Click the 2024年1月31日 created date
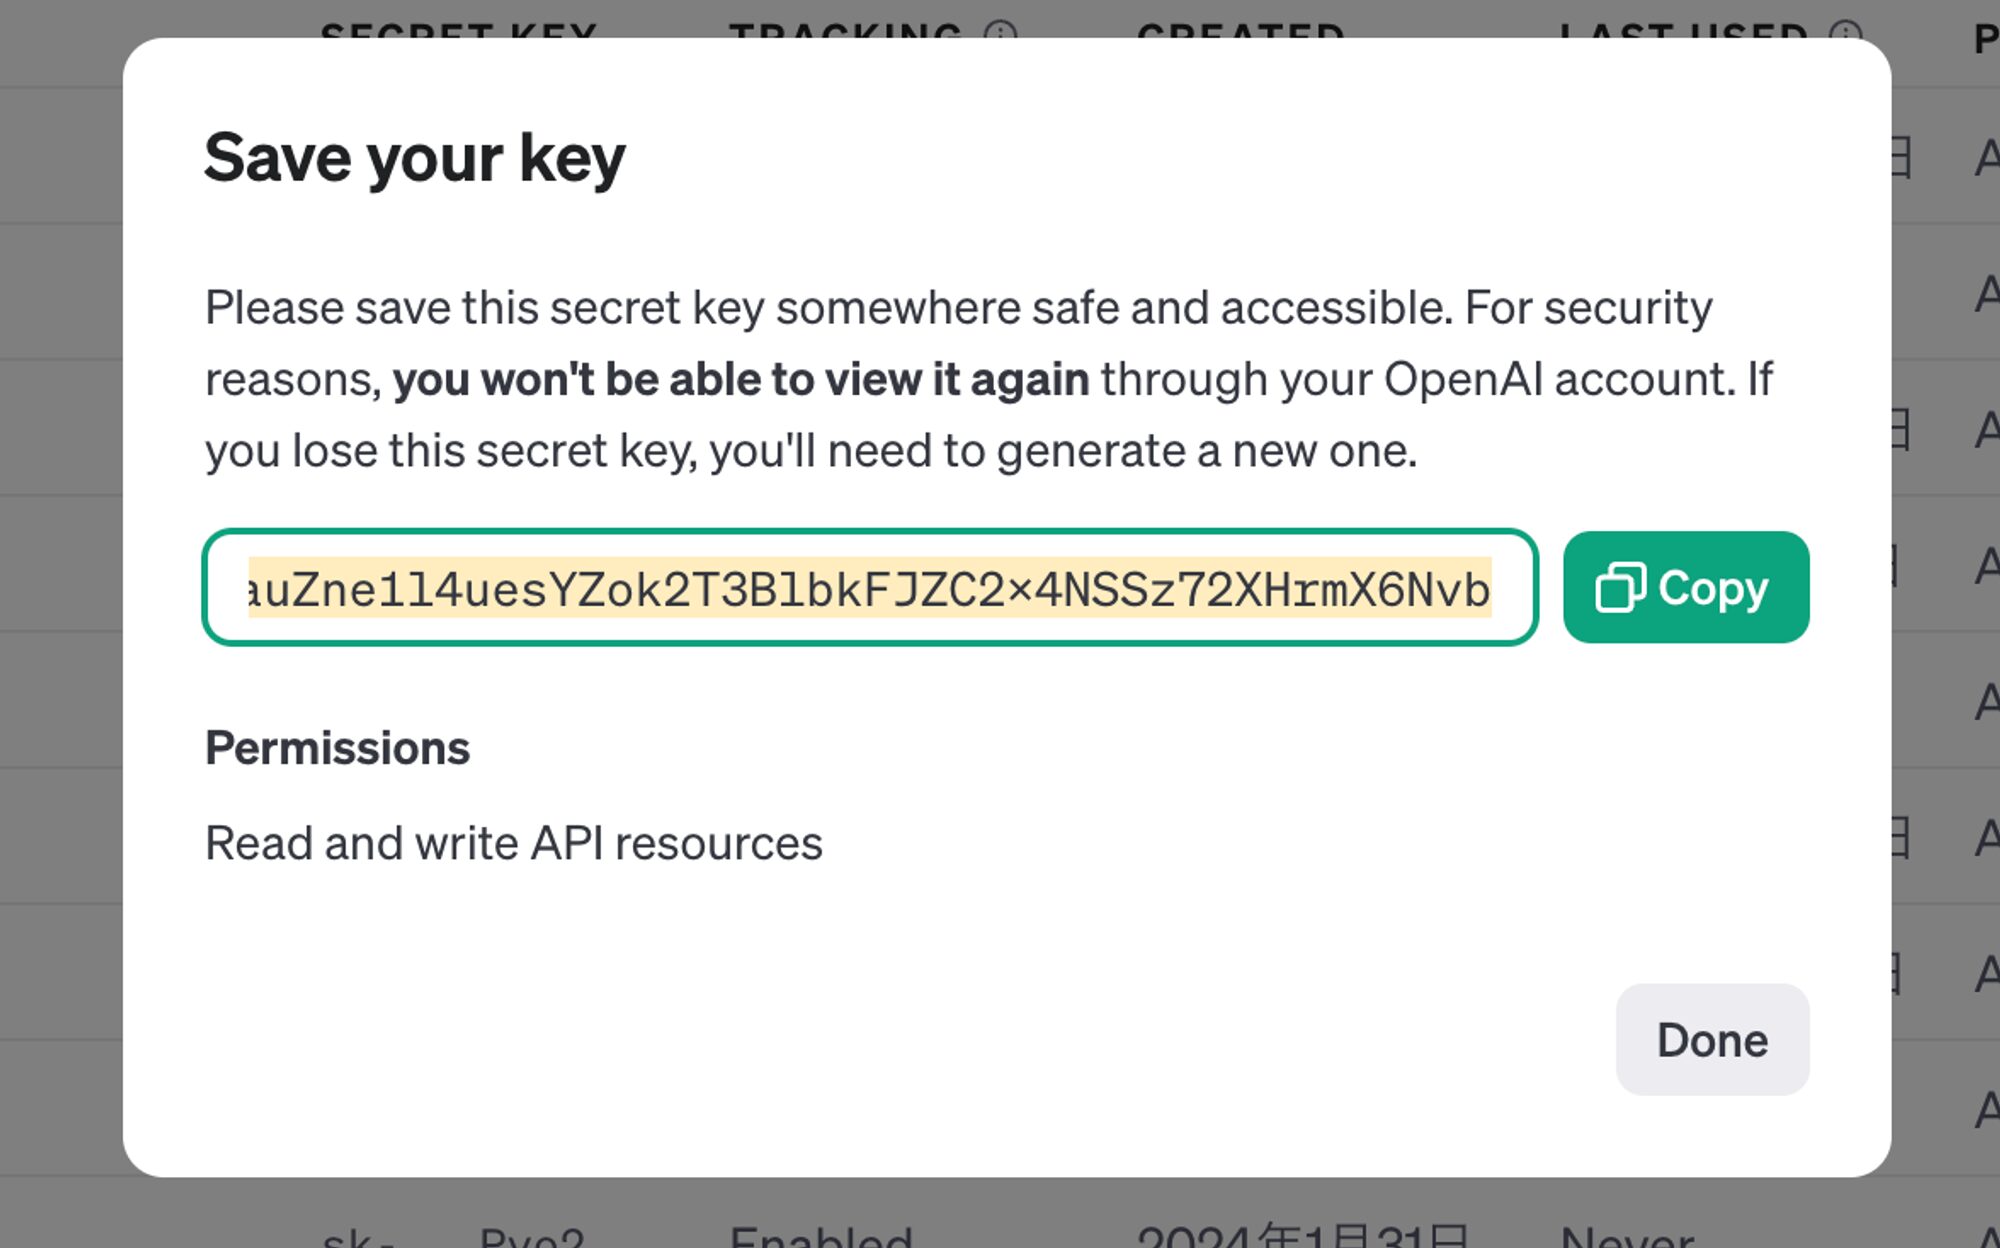 [x=1302, y=1237]
